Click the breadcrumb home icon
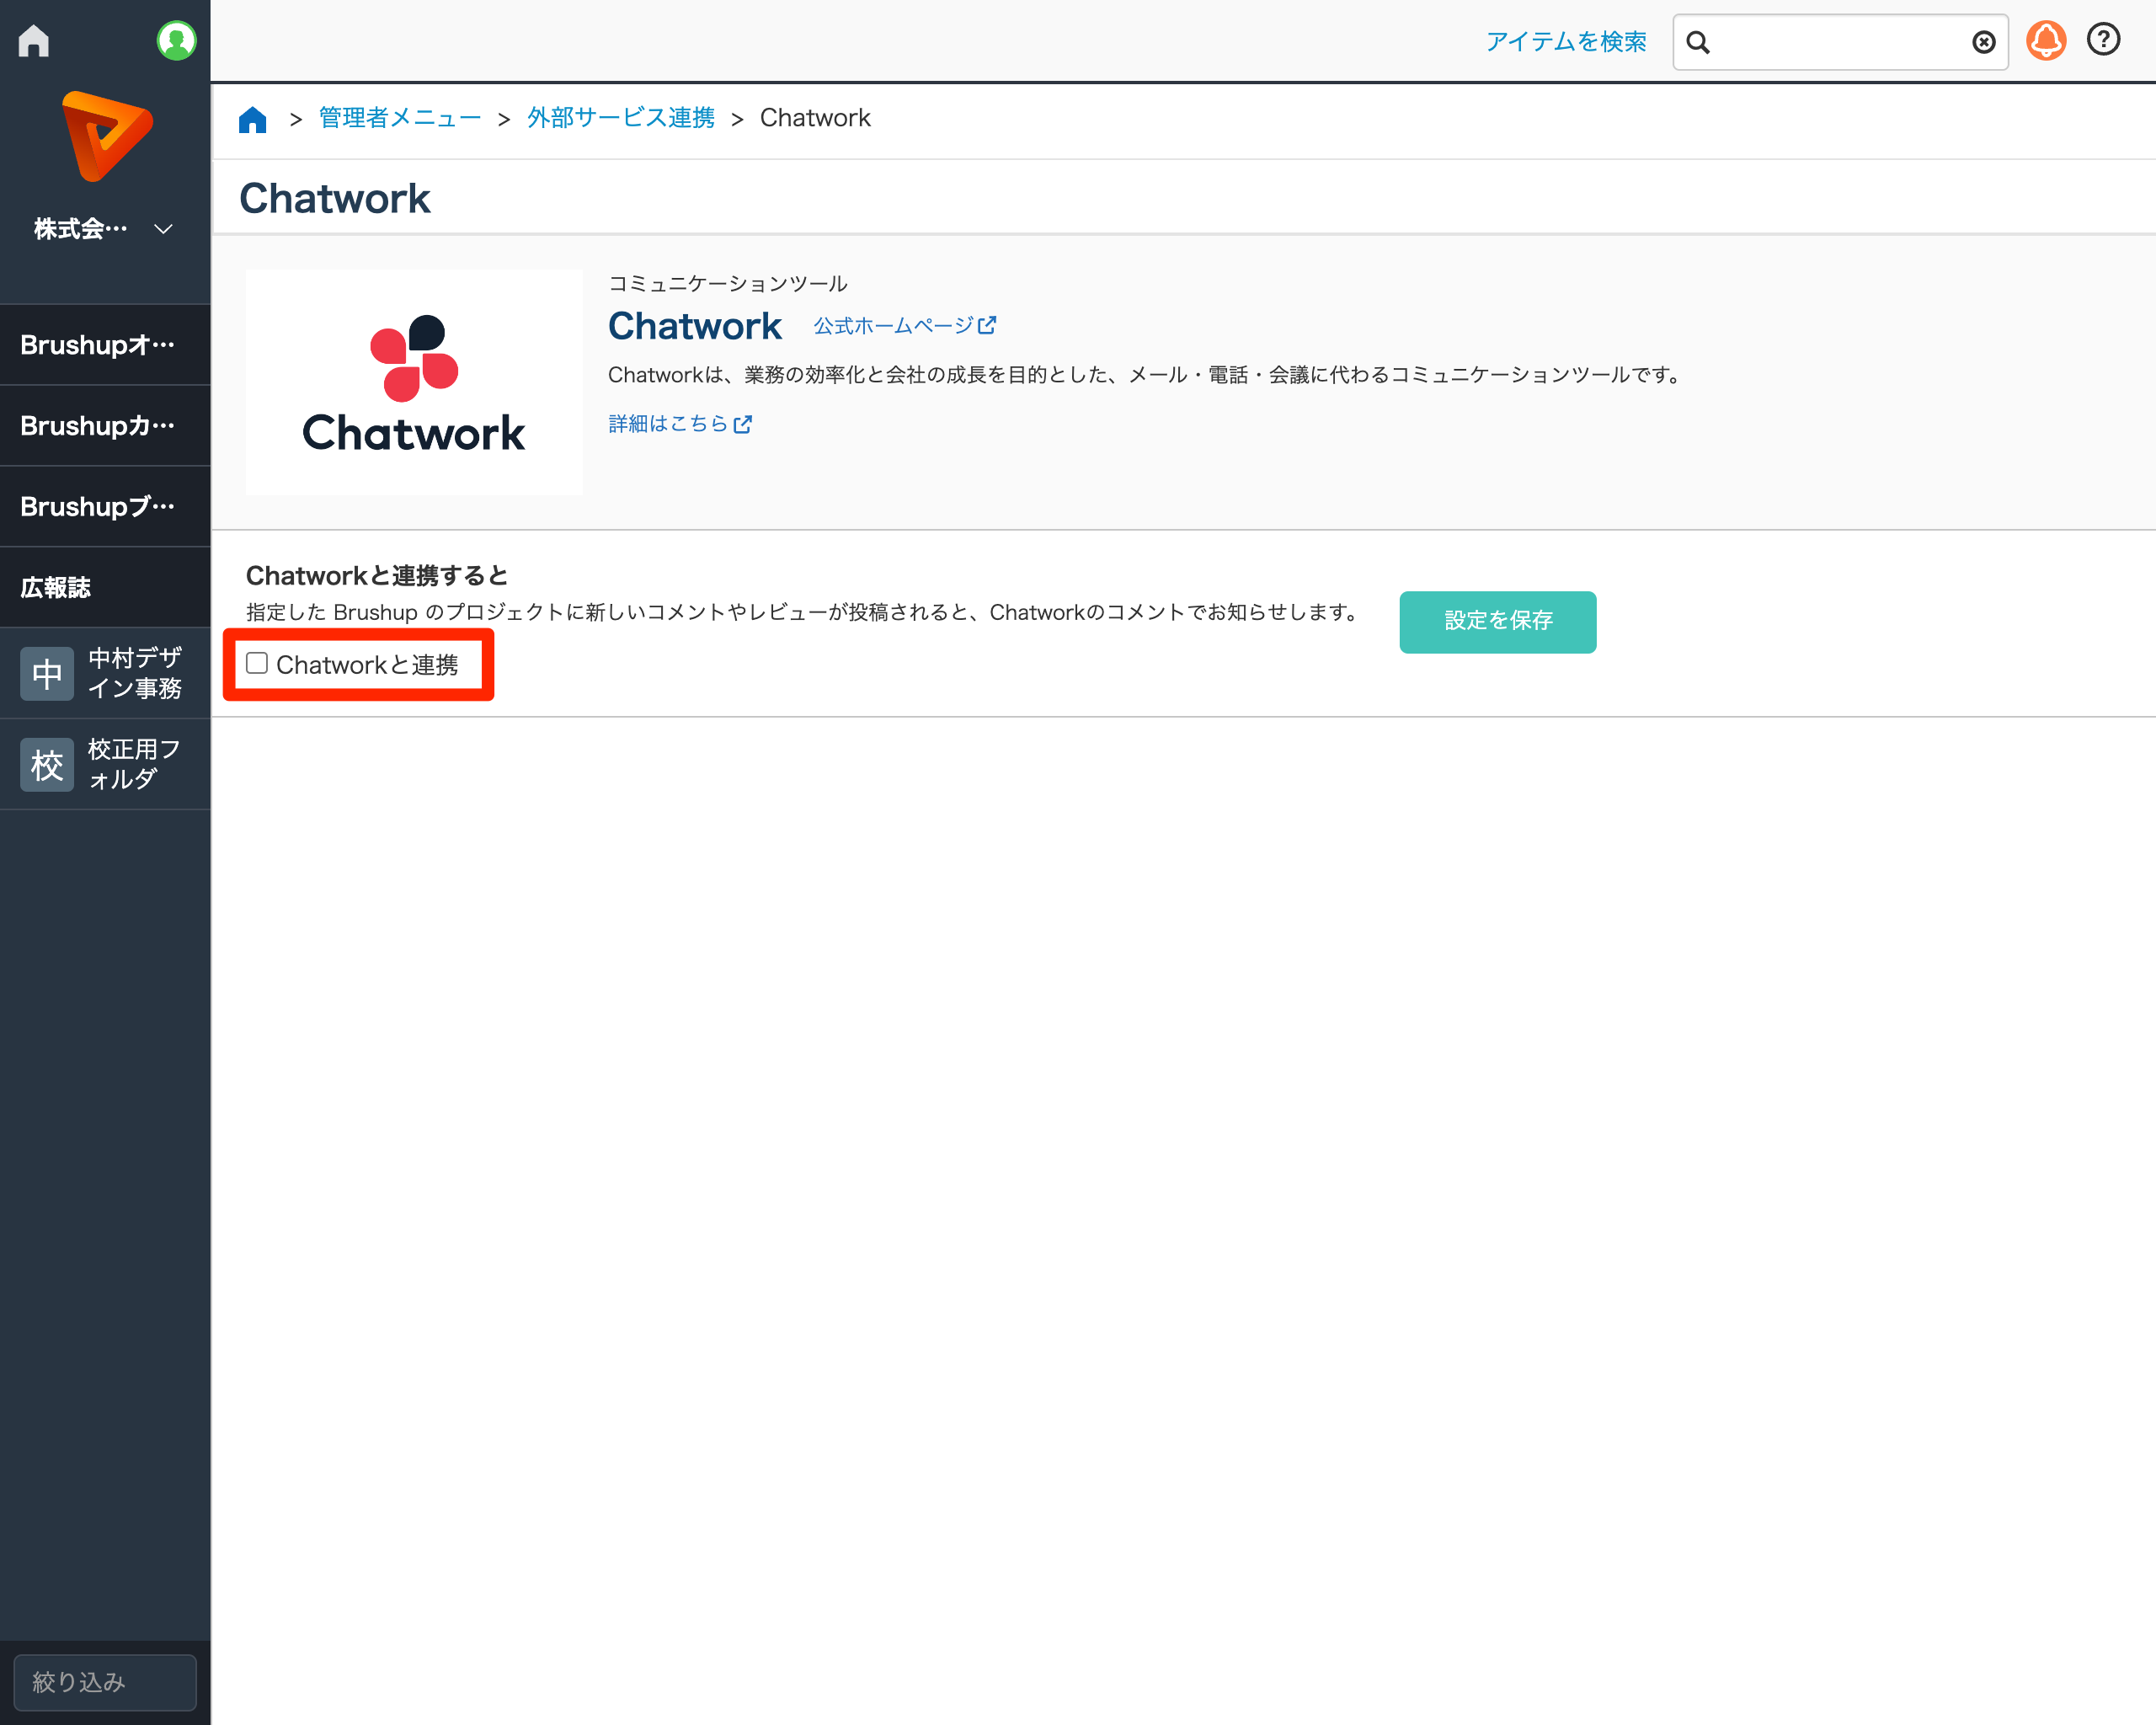 [253, 119]
